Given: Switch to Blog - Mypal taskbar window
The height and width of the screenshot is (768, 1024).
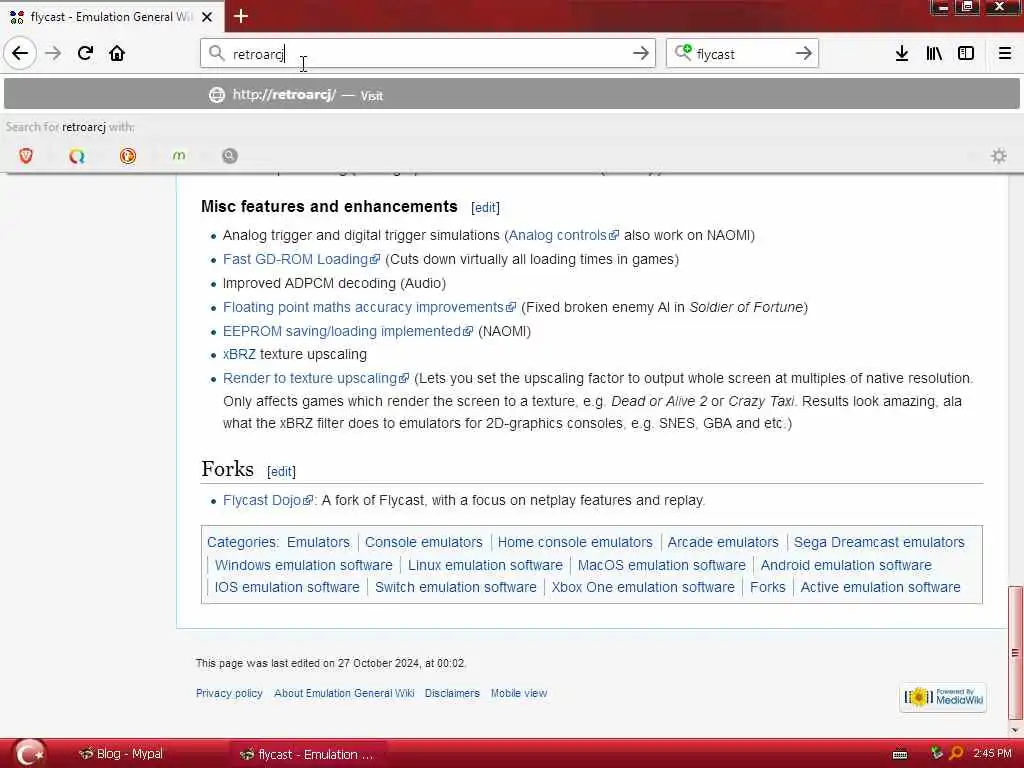Looking at the screenshot, I should (121, 754).
